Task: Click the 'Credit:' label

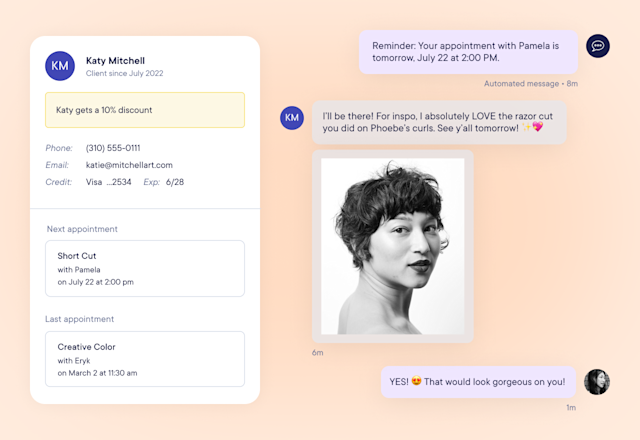Action: pos(58,182)
